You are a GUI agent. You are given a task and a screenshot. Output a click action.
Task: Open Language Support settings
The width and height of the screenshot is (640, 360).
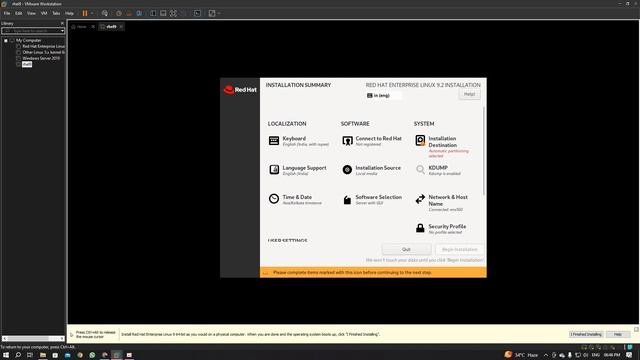click(x=298, y=170)
